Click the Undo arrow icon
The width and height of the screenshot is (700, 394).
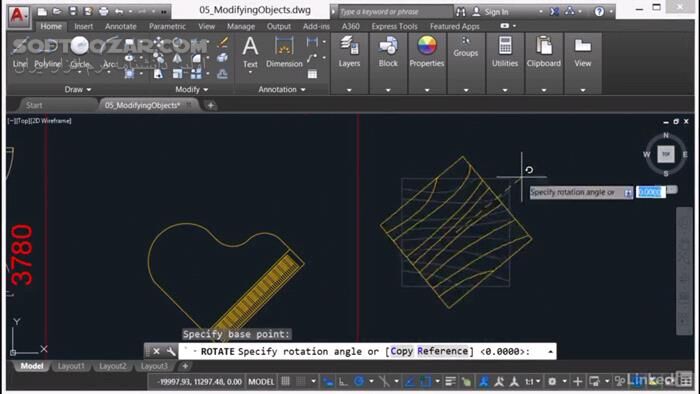tap(119, 11)
